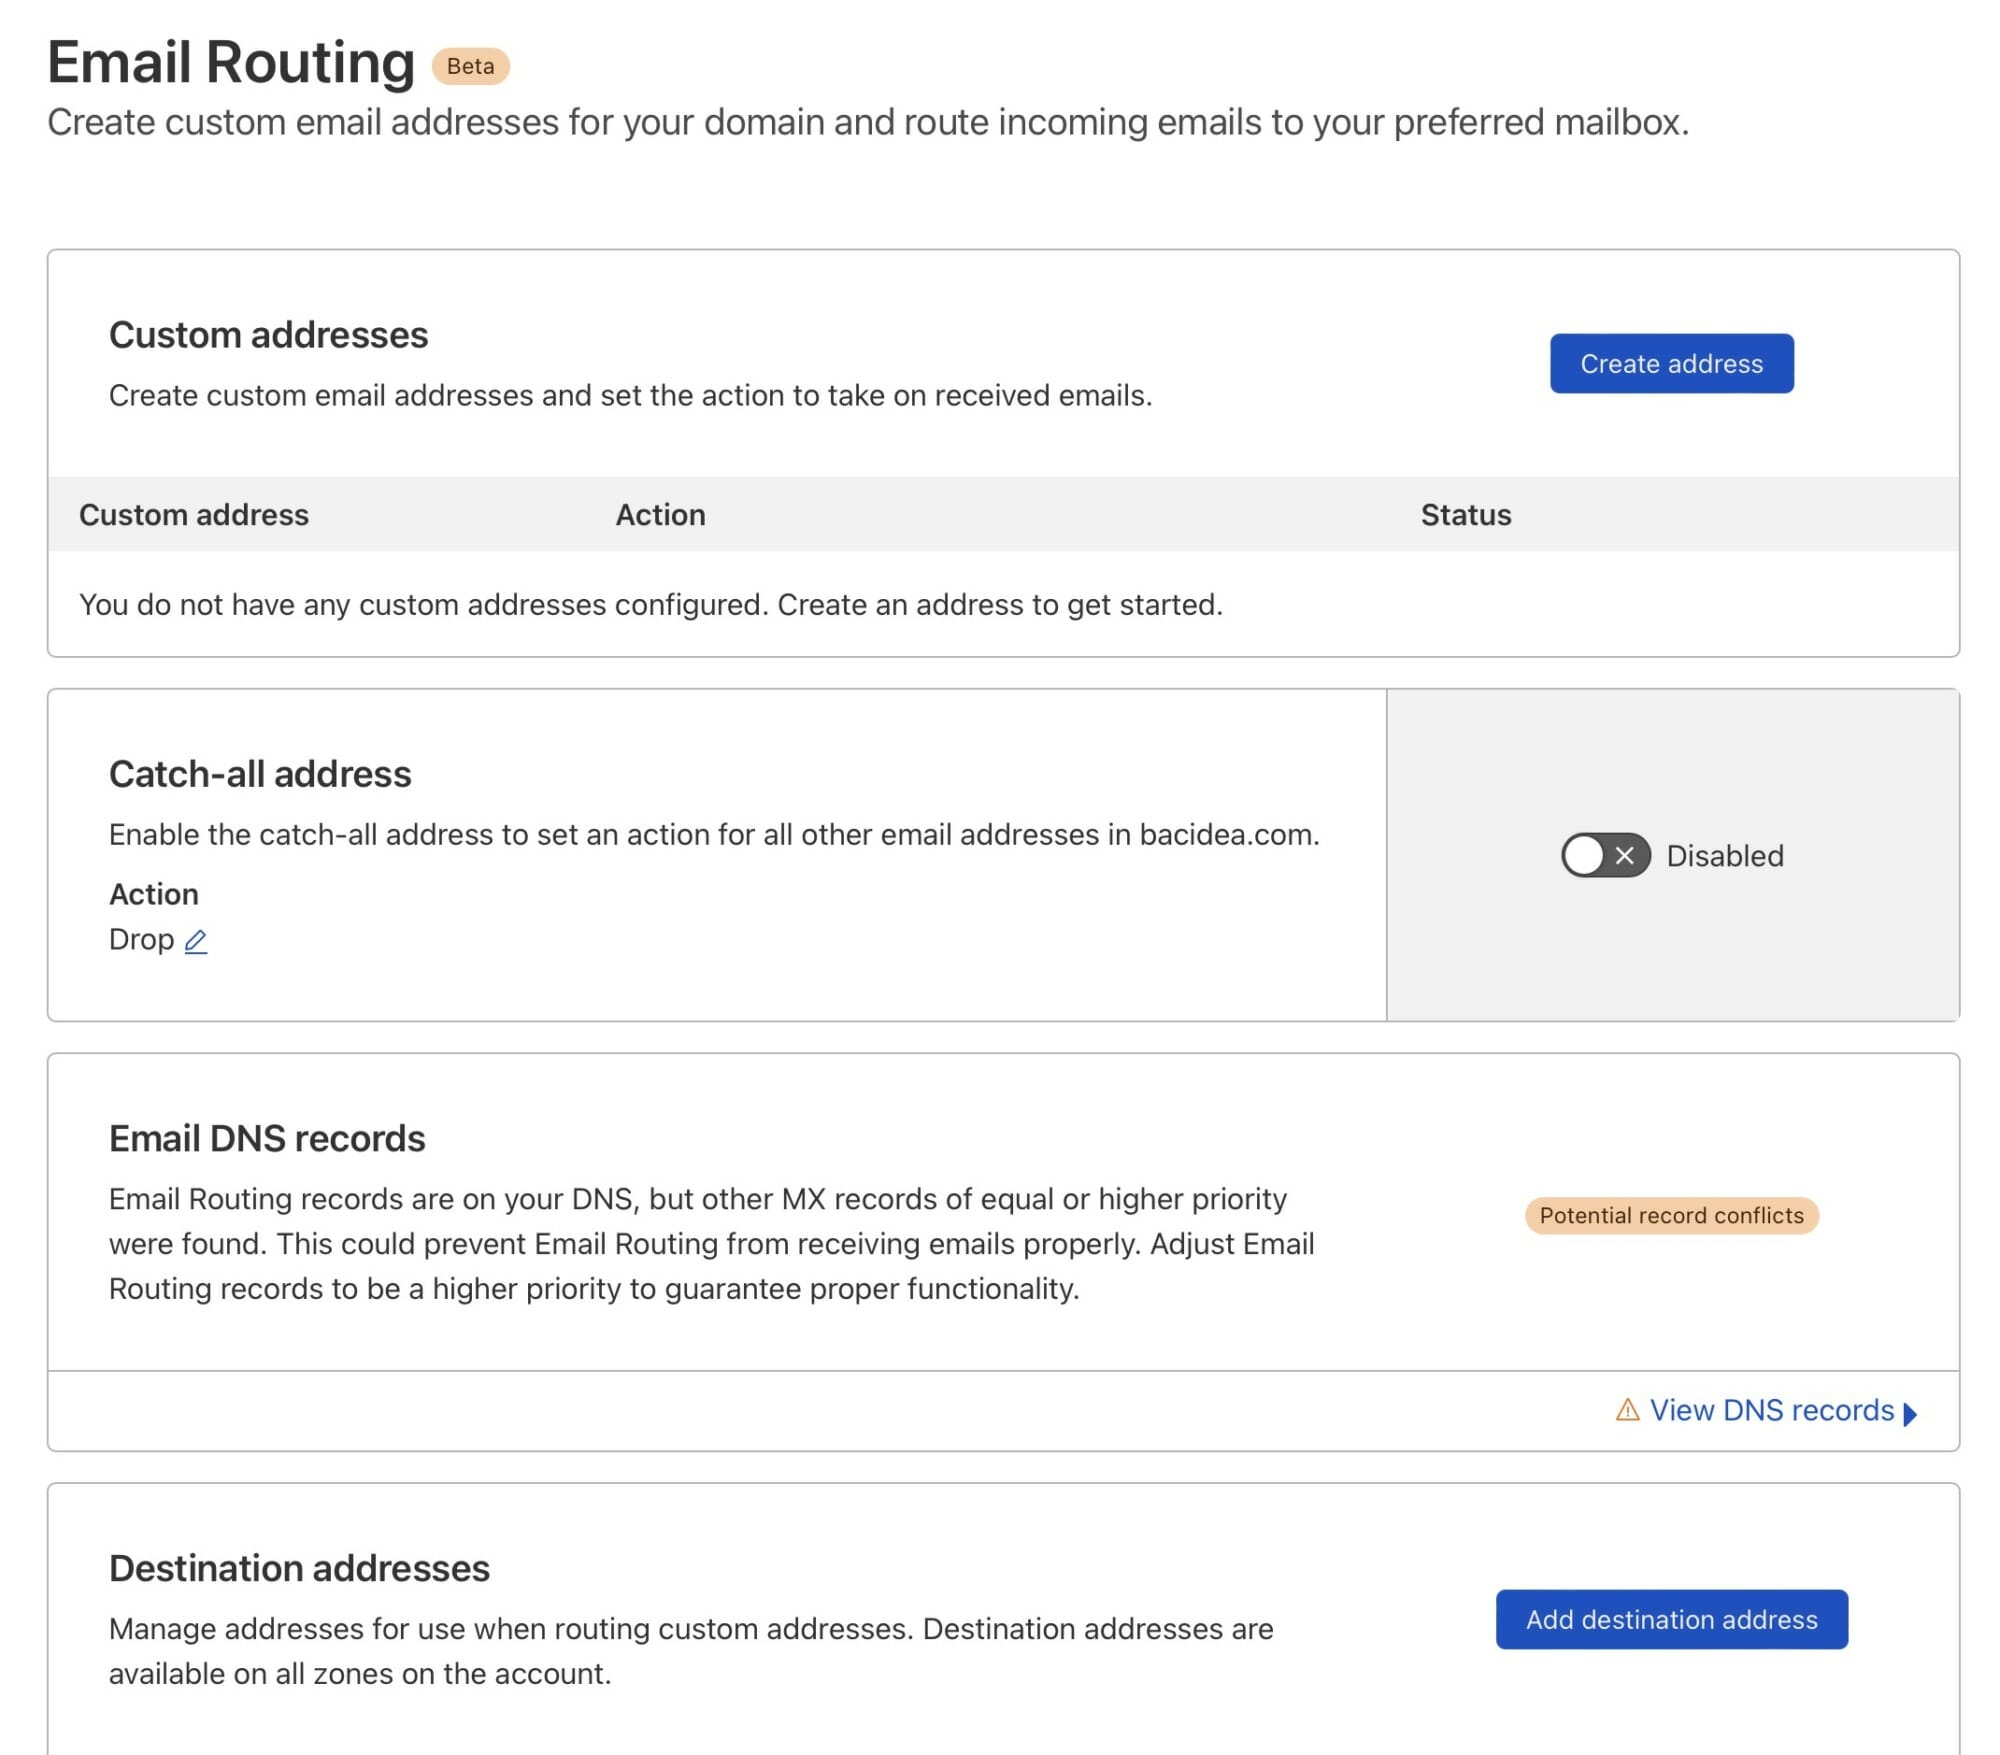Click the warning triangle icon beside View DNS records
Viewport: 2000px width, 1755px height.
[x=1627, y=1409]
